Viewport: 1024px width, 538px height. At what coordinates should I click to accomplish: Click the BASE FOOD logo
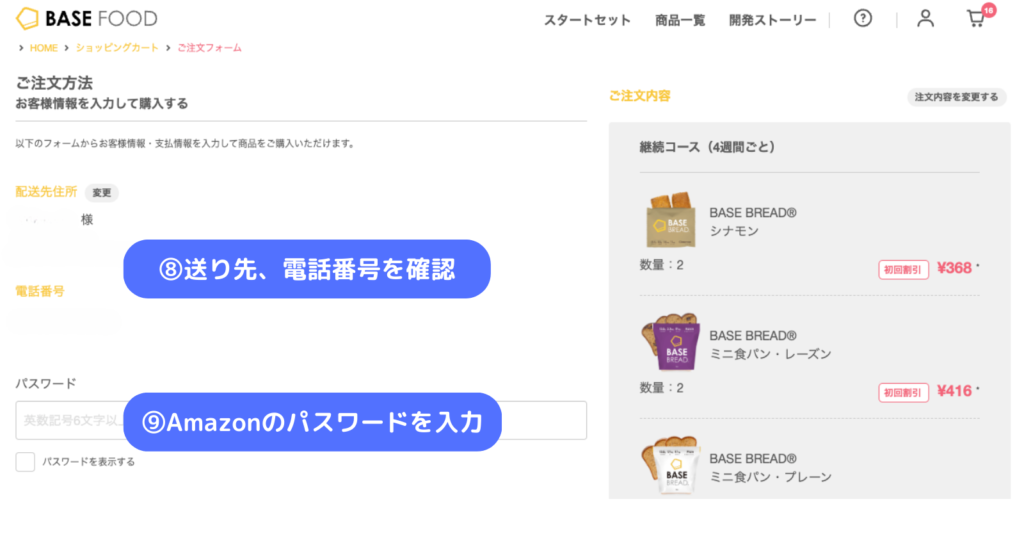(x=86, y=18)
